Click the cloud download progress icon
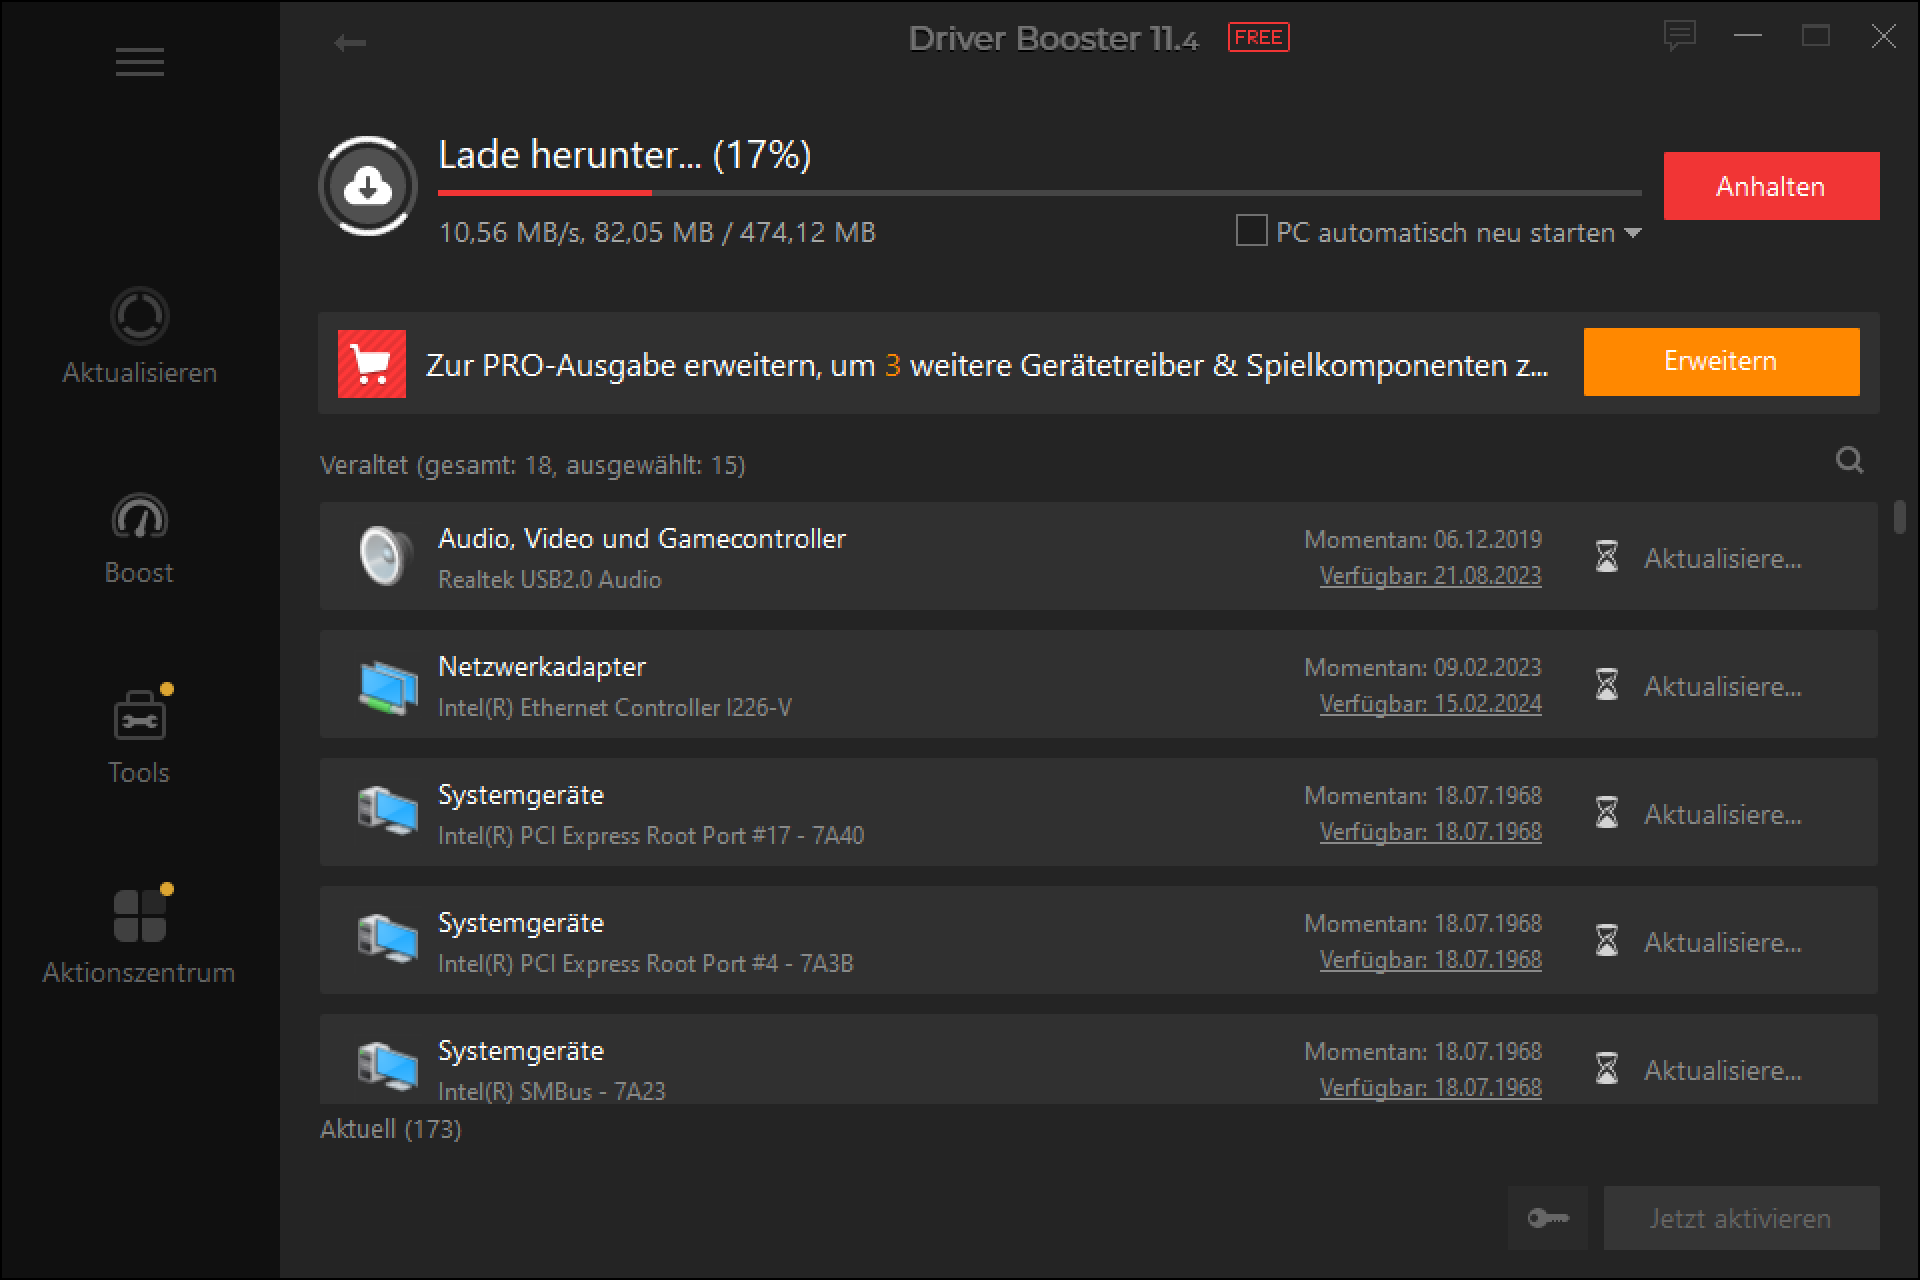The image size is (1920, 1280). click(368, 187)
